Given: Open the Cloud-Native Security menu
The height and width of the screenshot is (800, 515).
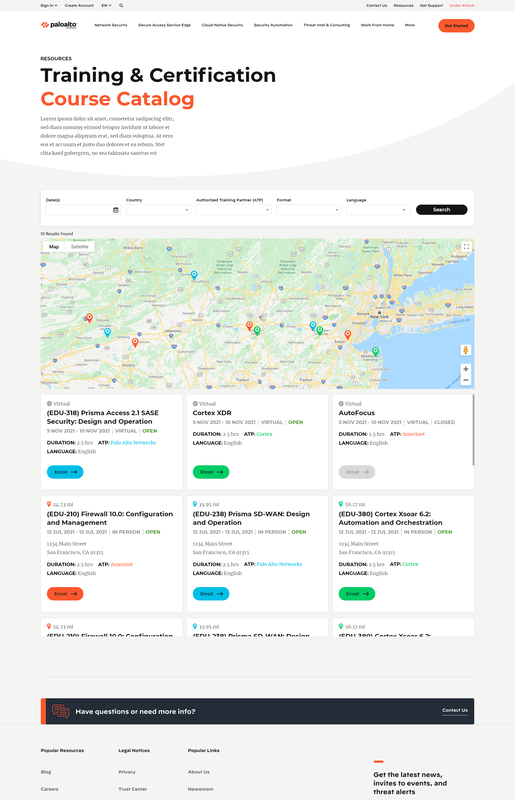Looking at the screenshot, I should 222,25.
